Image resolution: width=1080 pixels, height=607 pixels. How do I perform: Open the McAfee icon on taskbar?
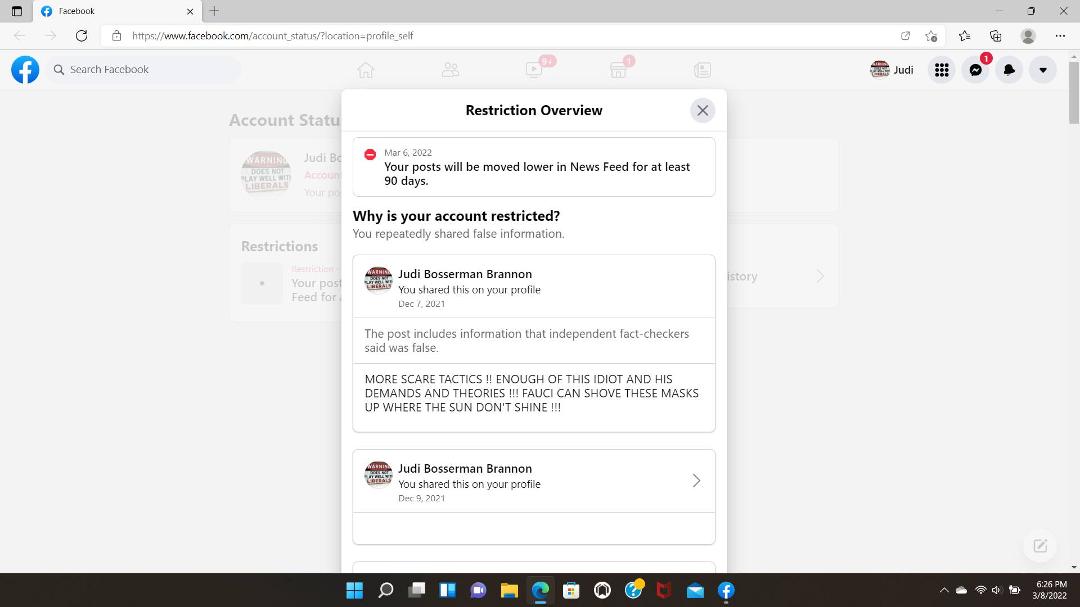(x=664, y=590)
